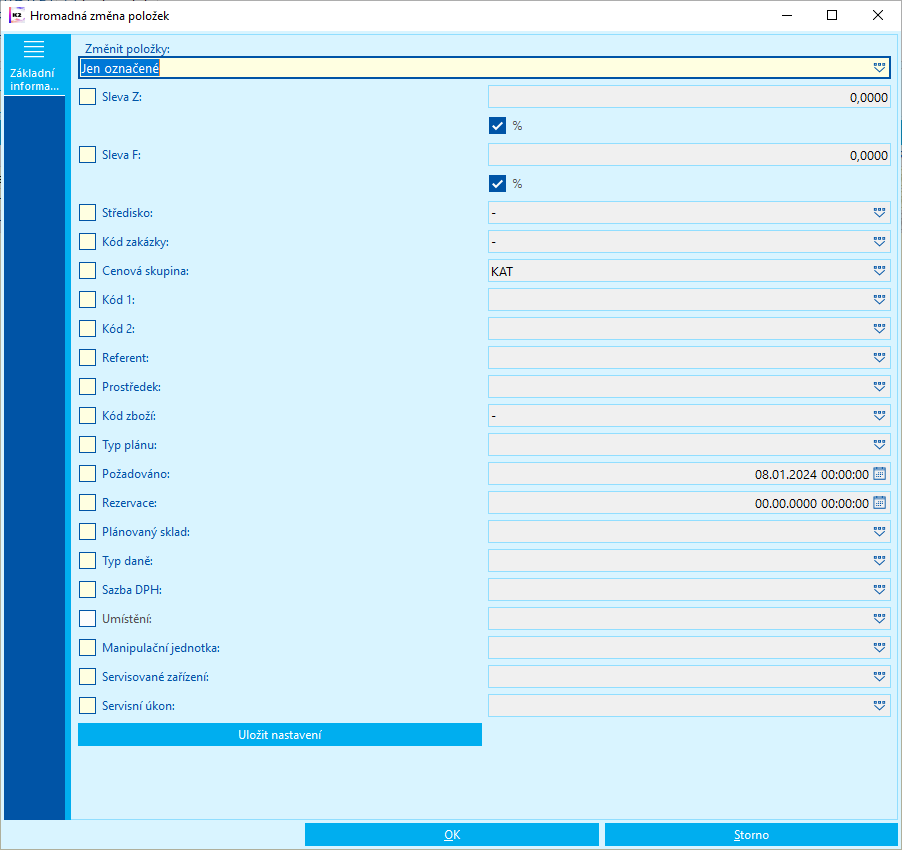Screen dimensions: 902x850
Task: Expand the Kód 2 dropdown
Action: pyautogui.click(x=879, y=328)
